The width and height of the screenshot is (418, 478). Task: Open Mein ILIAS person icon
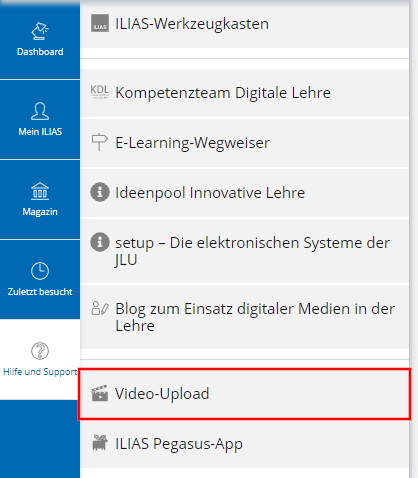pyautogui.click(x=40, y=111)
